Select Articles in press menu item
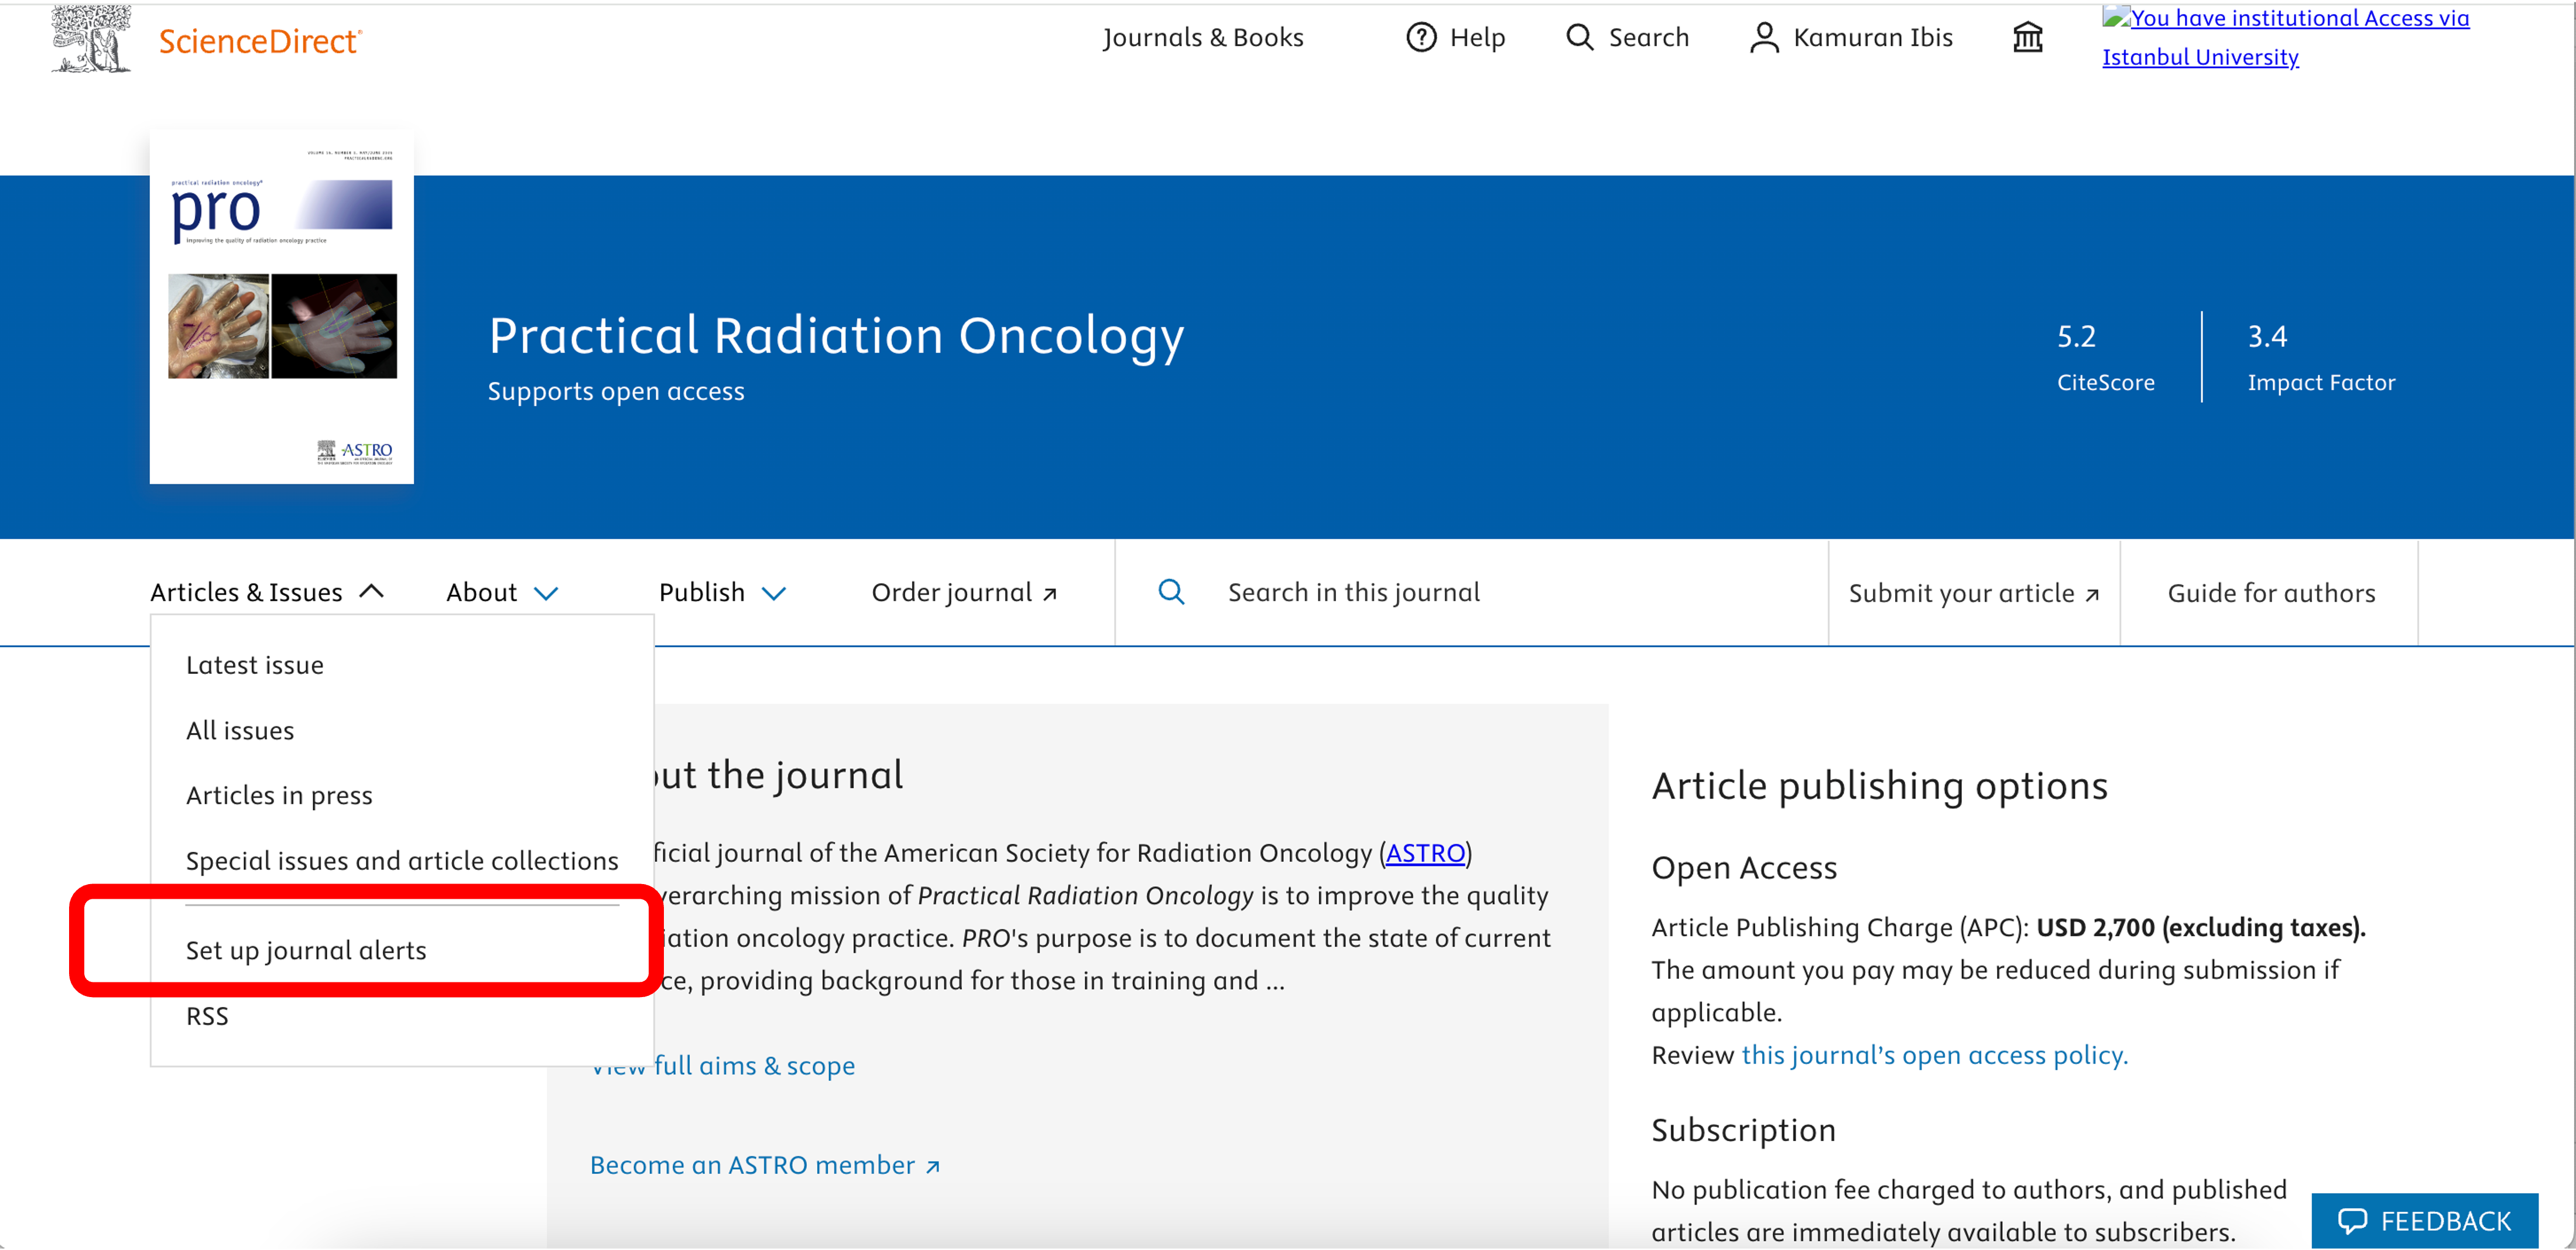 (x=279, y=795)
